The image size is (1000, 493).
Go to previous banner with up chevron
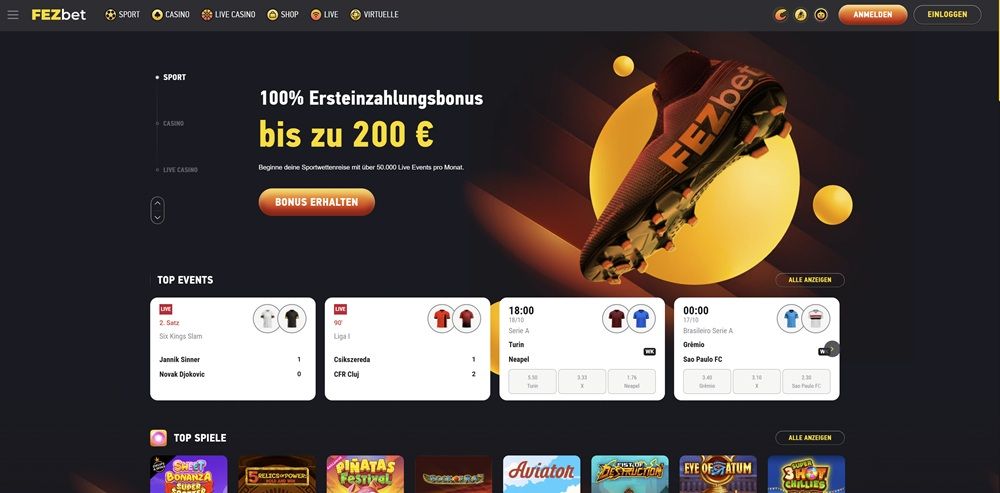click(x=158, y=203)
